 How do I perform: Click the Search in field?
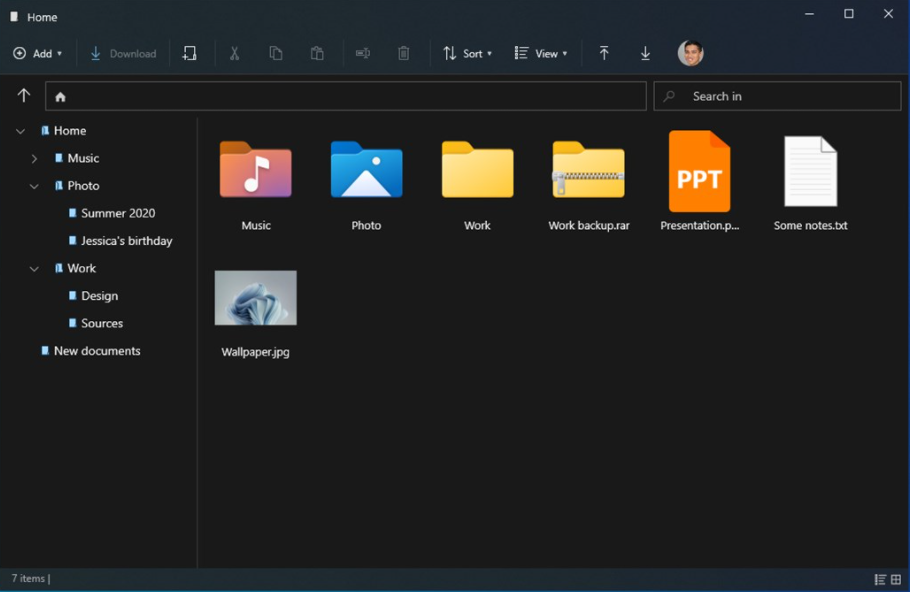pyautogui.click(x=777, y=96)
